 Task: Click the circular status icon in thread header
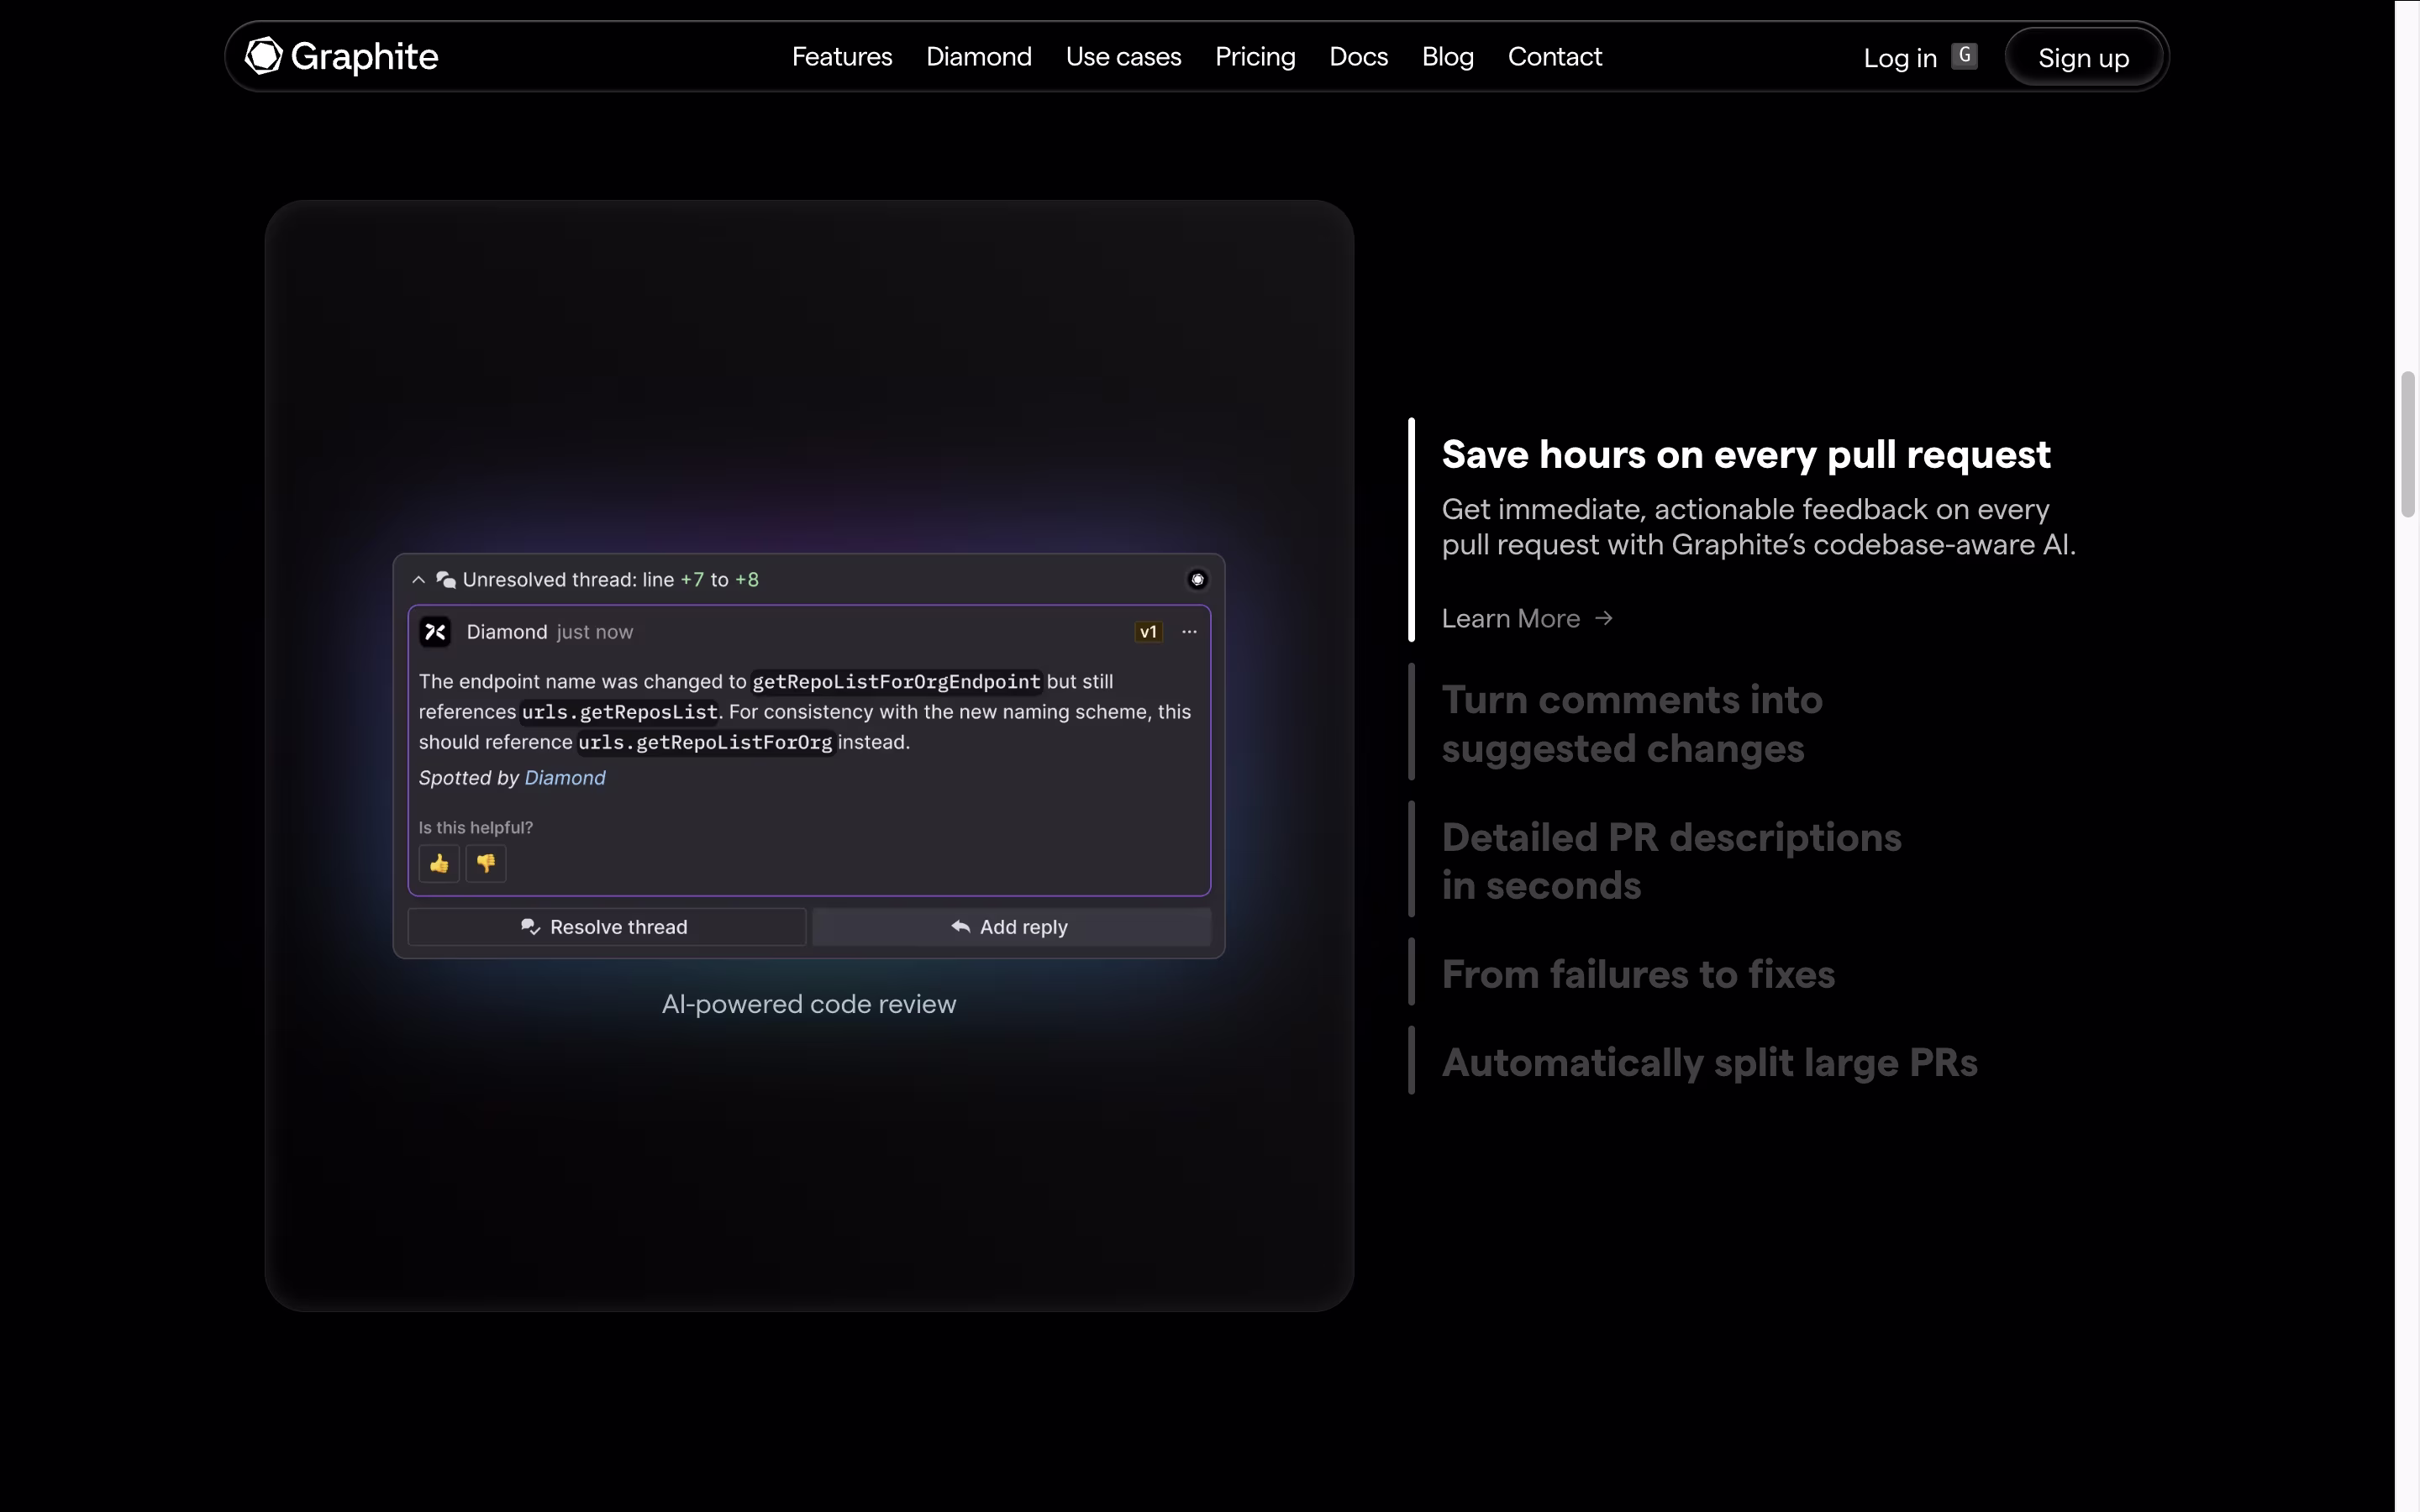coord(1197,580)
